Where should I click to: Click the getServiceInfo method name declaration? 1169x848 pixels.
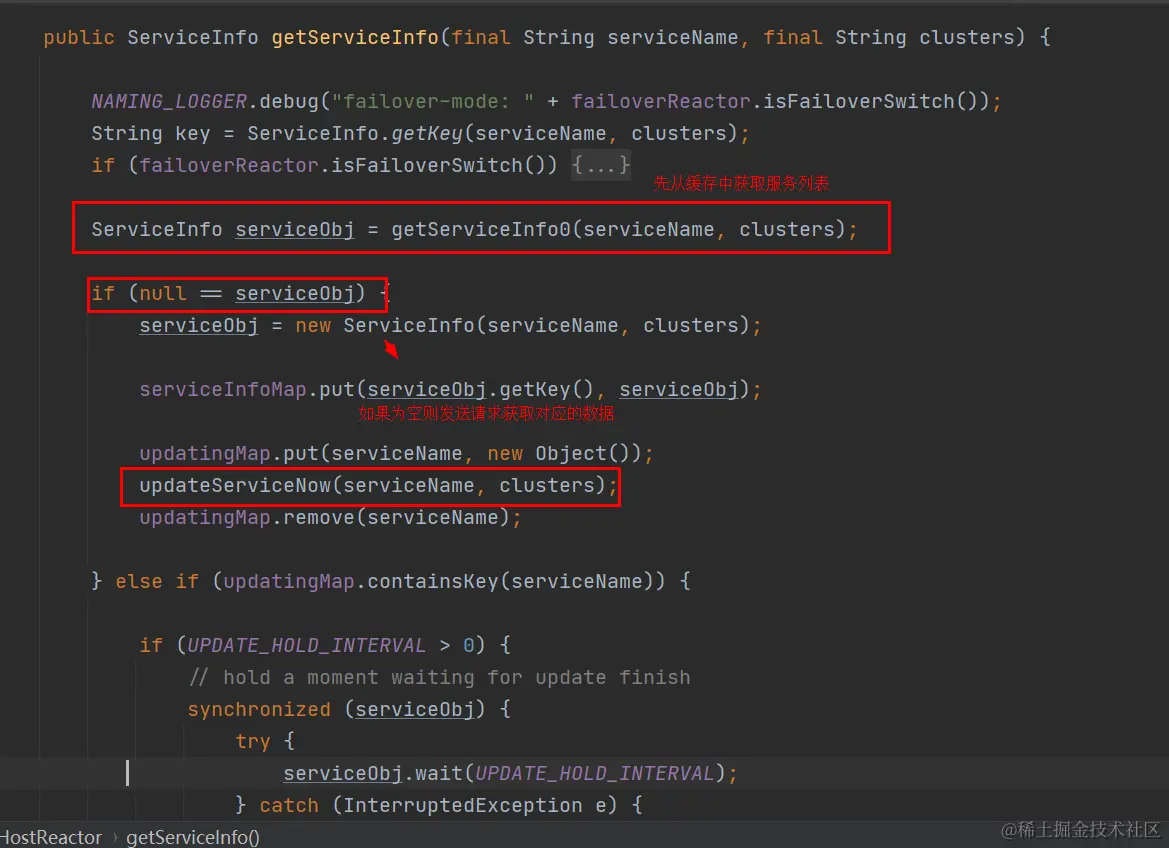click(355, 37)
